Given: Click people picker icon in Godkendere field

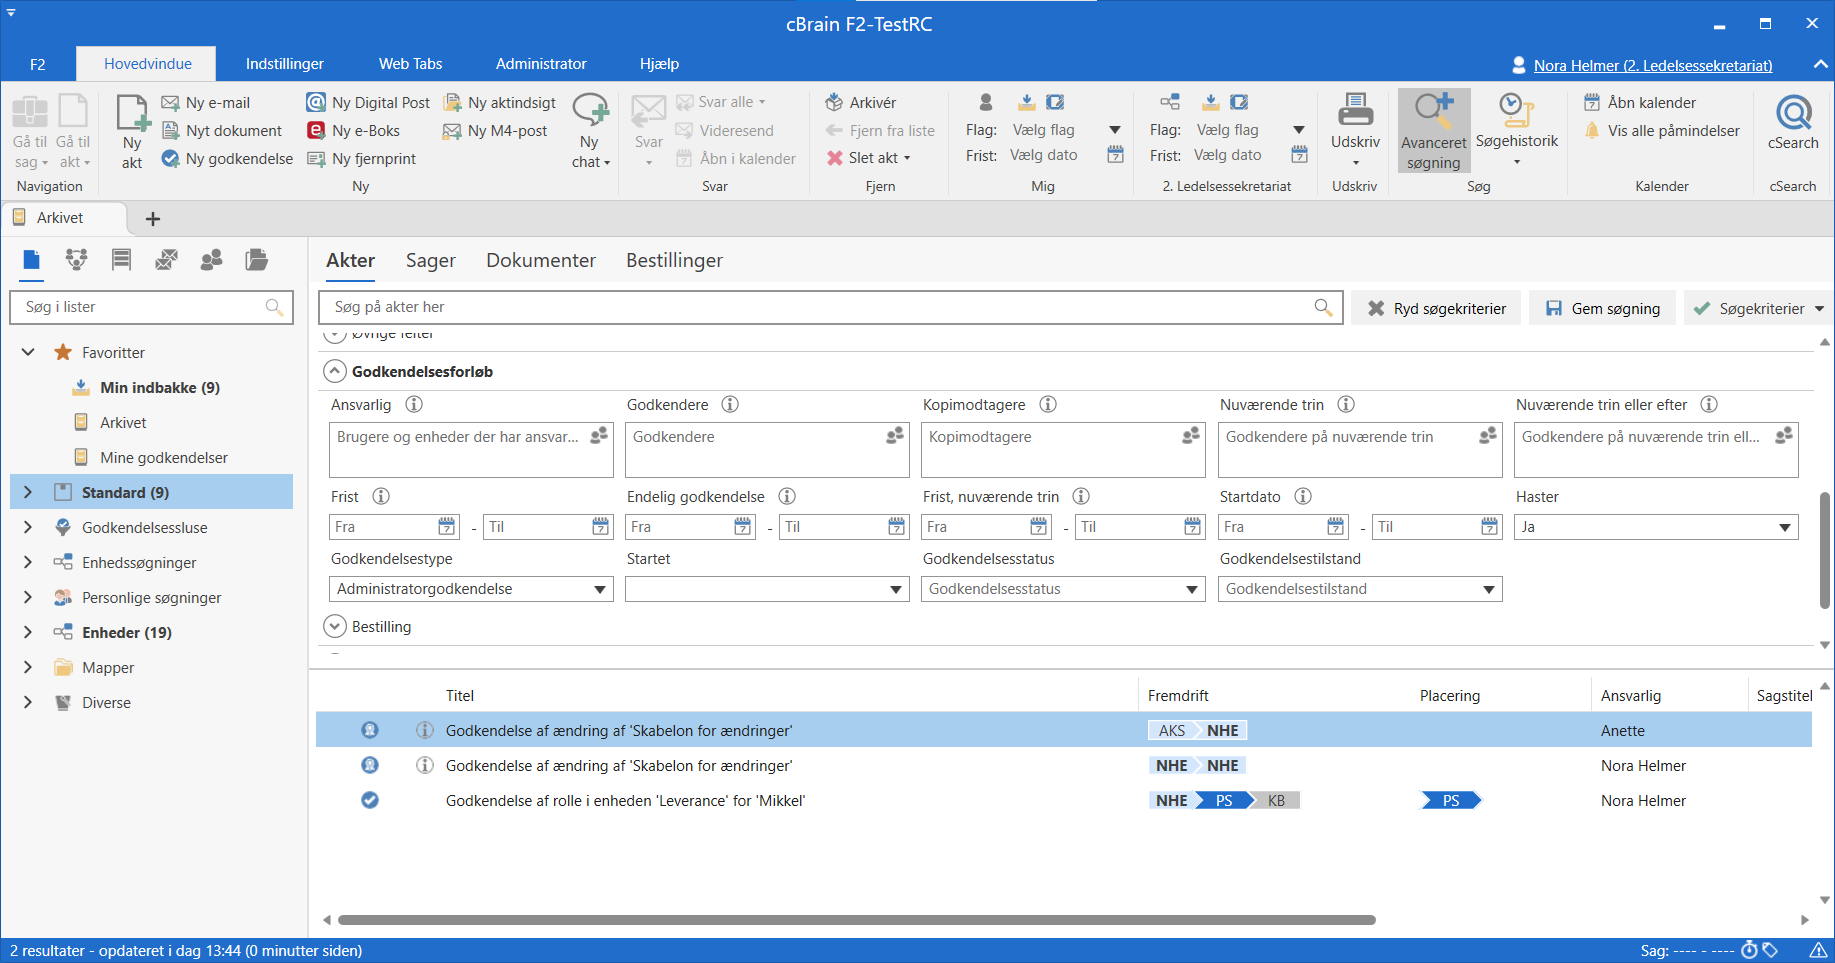Looking at the screenshot, I should (894, 436).
